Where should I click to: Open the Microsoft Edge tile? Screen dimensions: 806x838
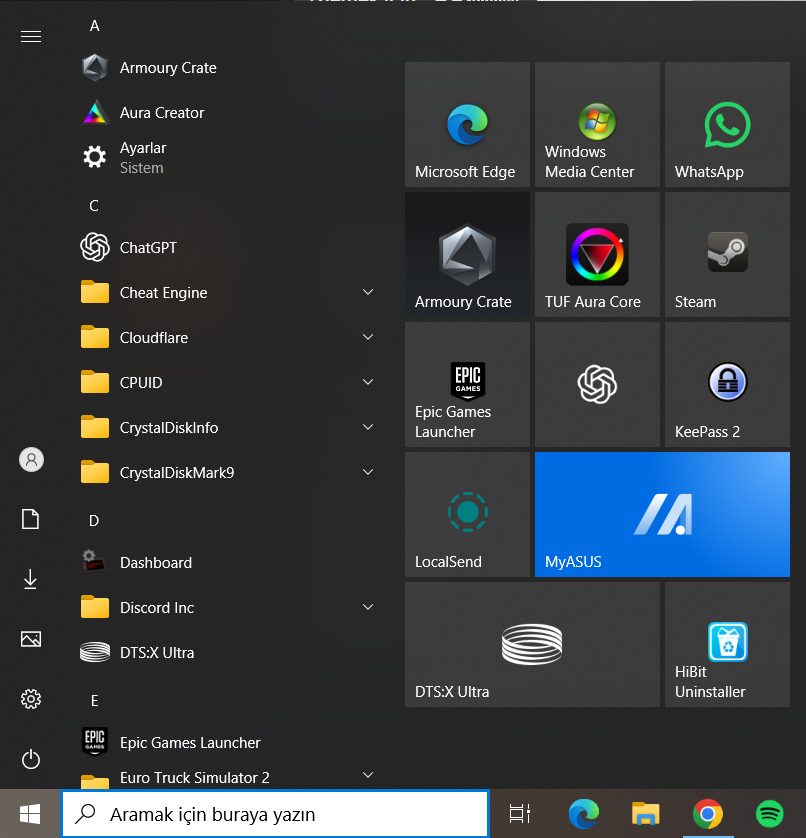pyautogui.click(x=467, y=125)
